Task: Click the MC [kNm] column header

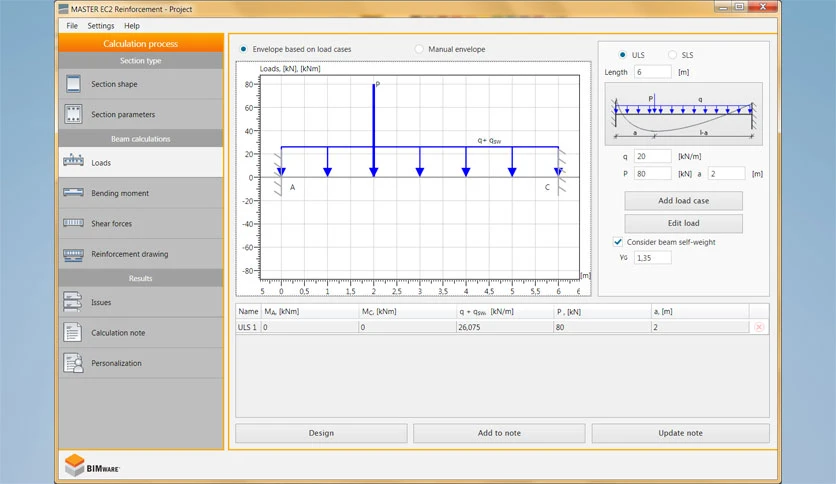Action: pyautogui.click(x=408, y=311)
